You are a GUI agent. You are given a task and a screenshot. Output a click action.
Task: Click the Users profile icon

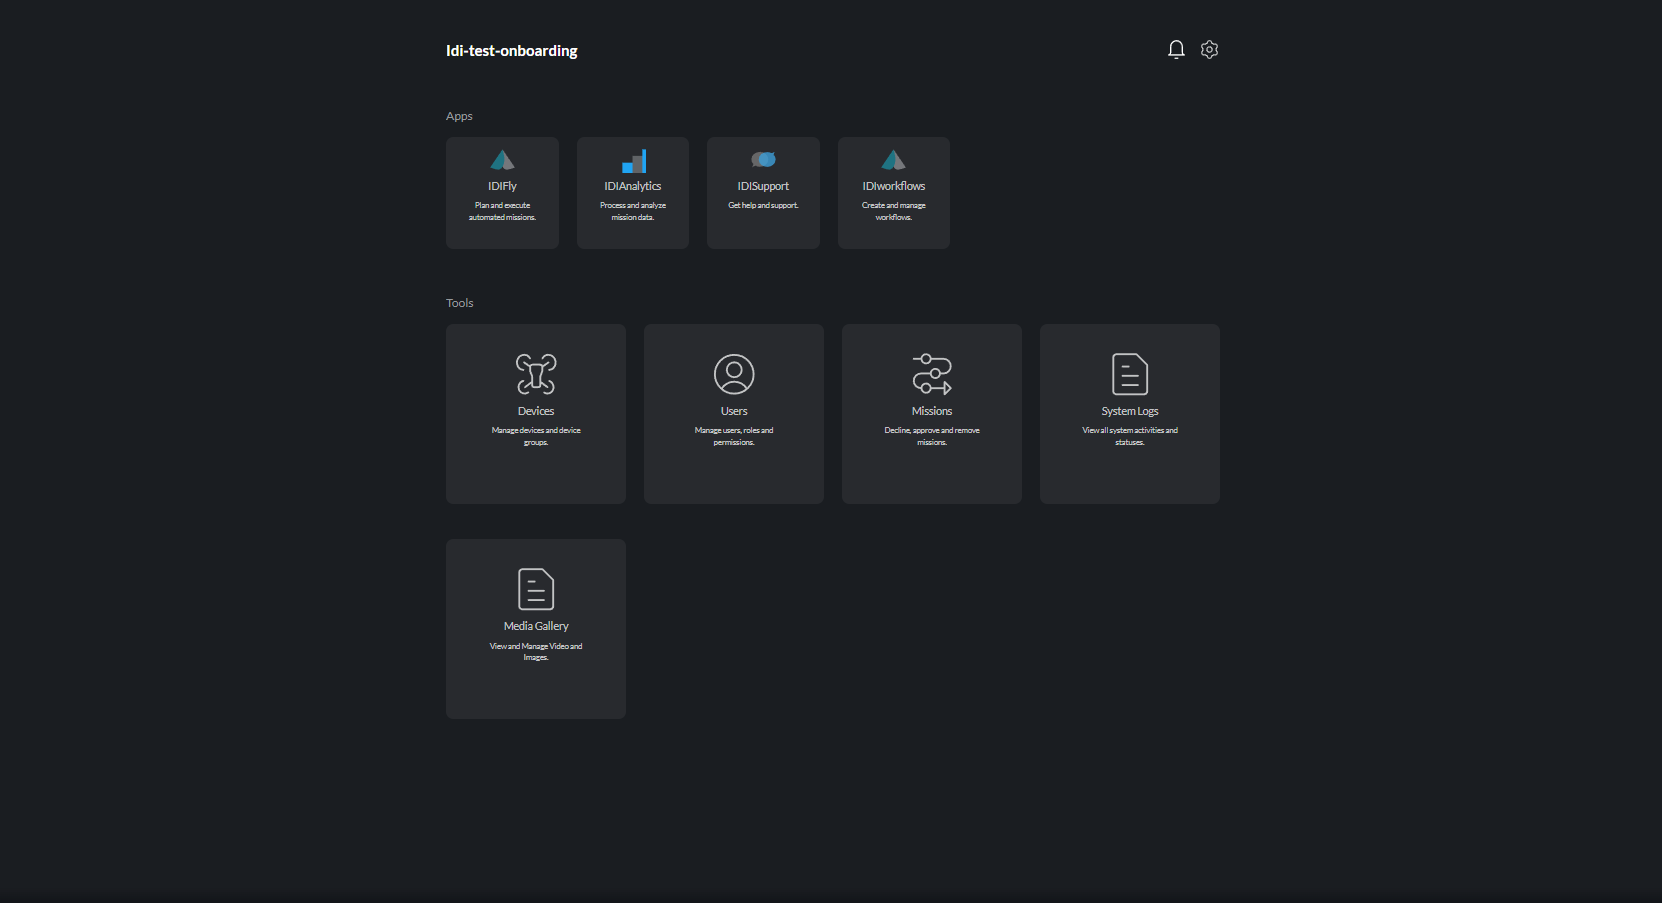[x=734, y=374]
